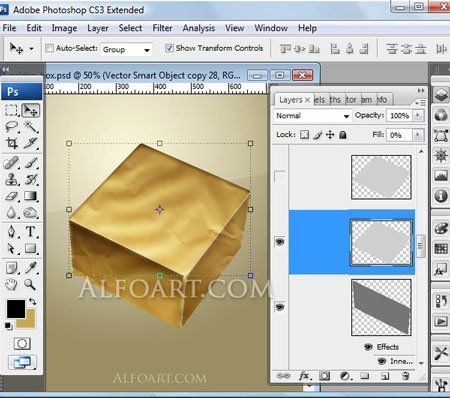Reset default foreground and background colors

coord(8,326)
